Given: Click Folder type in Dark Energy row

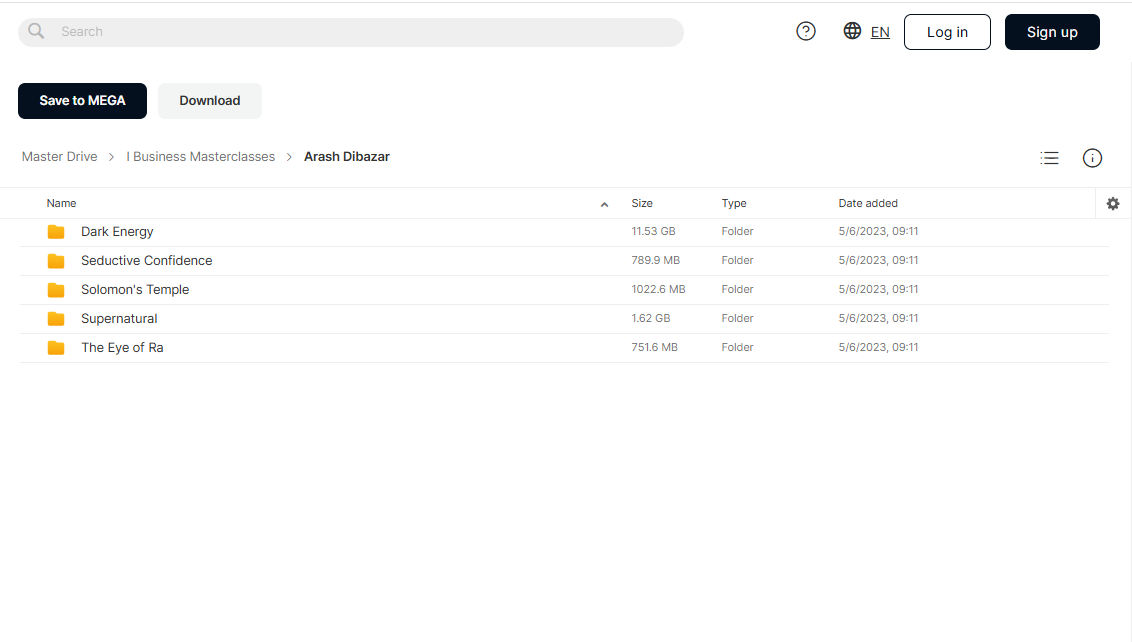Looking at the screenshot, I should pos(737,231).
